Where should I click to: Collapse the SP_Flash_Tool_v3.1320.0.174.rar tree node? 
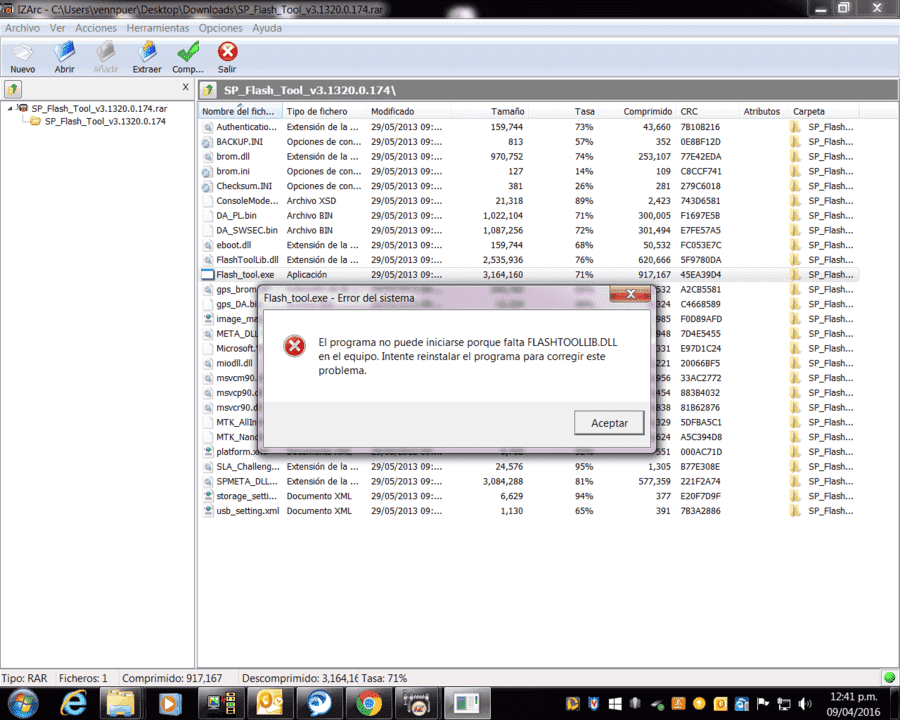click(x=10, y=108)
